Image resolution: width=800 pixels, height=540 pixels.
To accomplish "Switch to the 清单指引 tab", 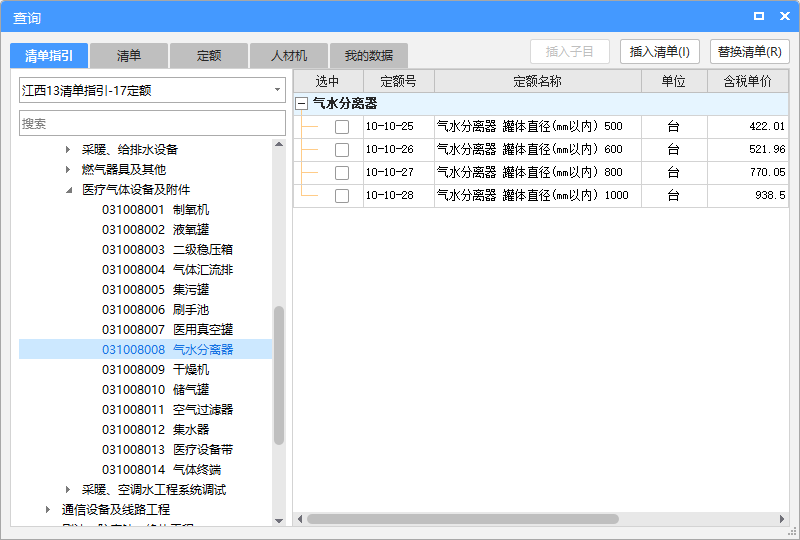I will click(49, 56).
